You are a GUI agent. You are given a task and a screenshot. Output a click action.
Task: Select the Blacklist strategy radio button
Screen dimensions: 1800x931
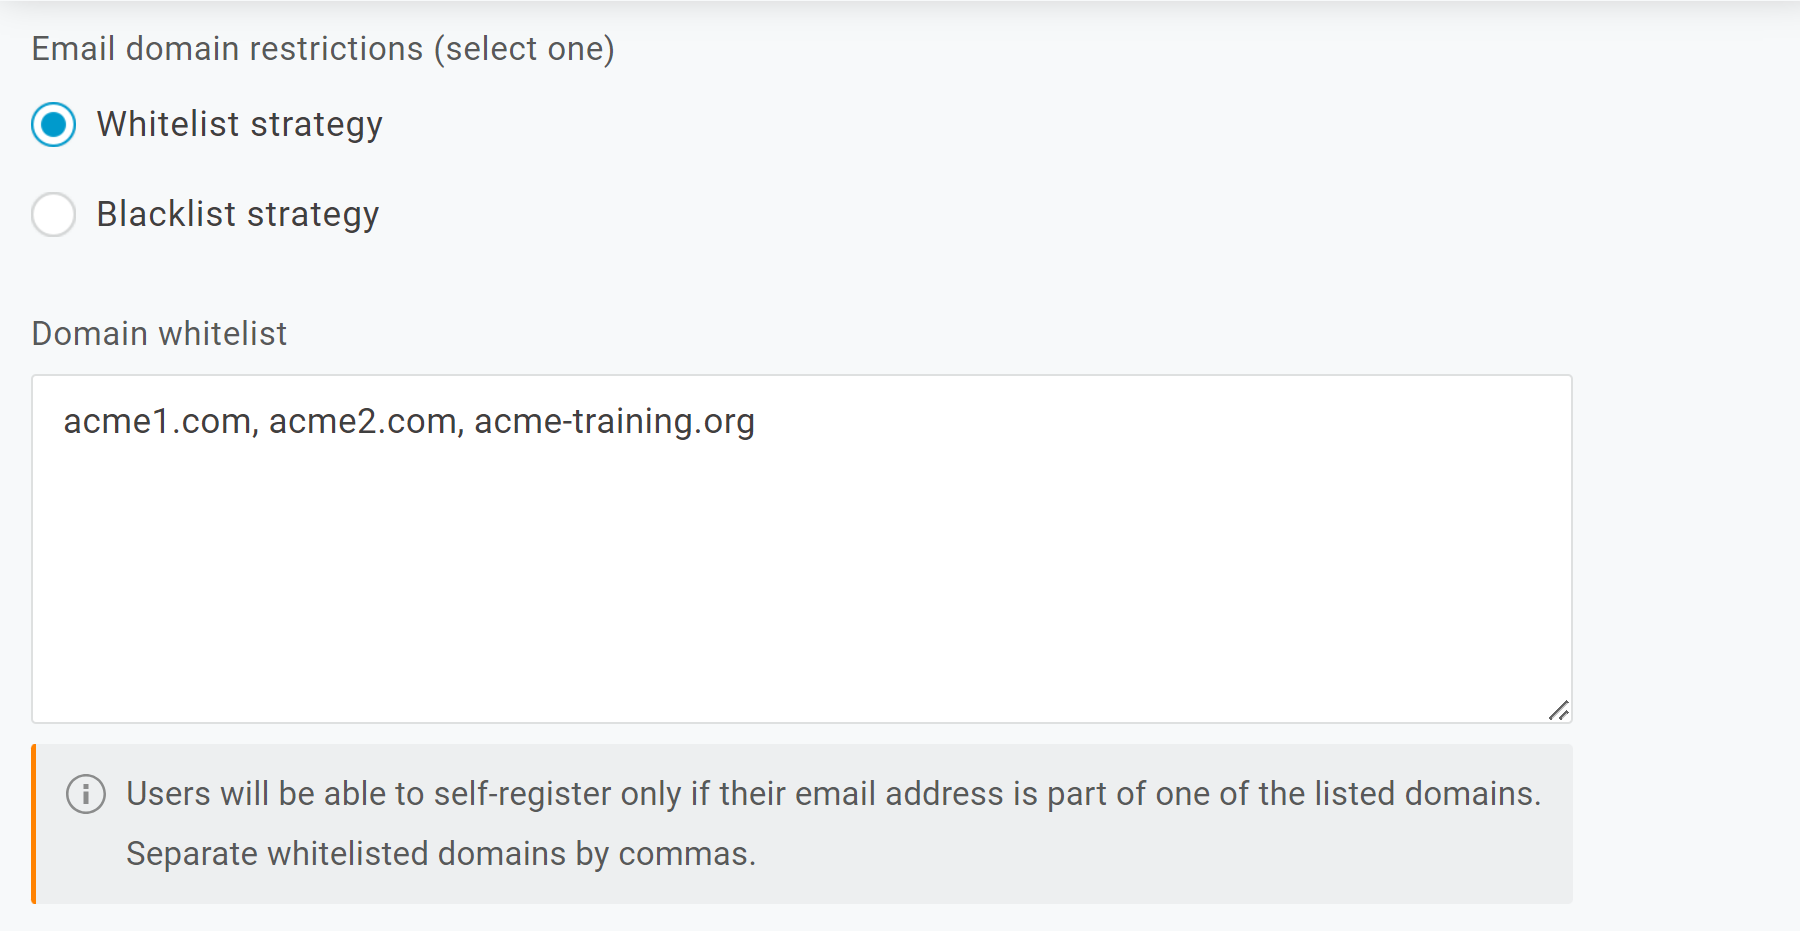tap(53, 214)
